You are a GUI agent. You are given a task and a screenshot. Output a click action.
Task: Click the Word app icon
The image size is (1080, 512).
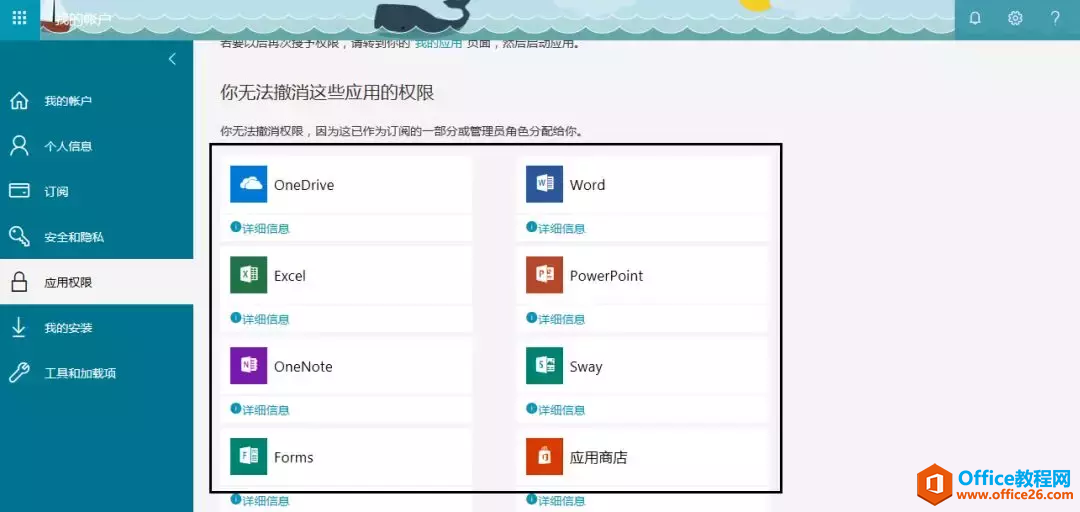point(544,184)
